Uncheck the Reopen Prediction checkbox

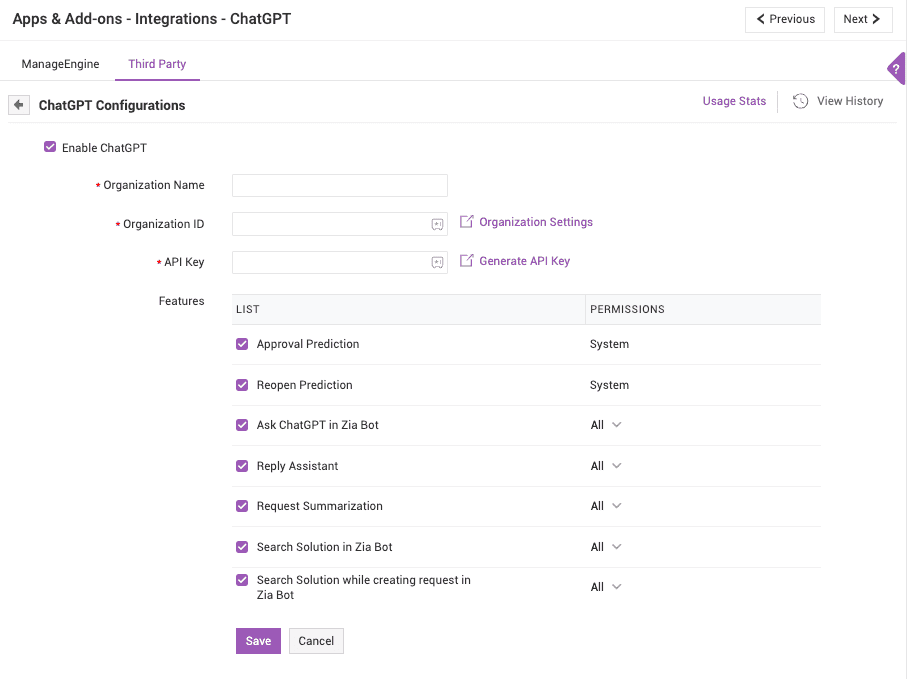click(x=242, y=385)
